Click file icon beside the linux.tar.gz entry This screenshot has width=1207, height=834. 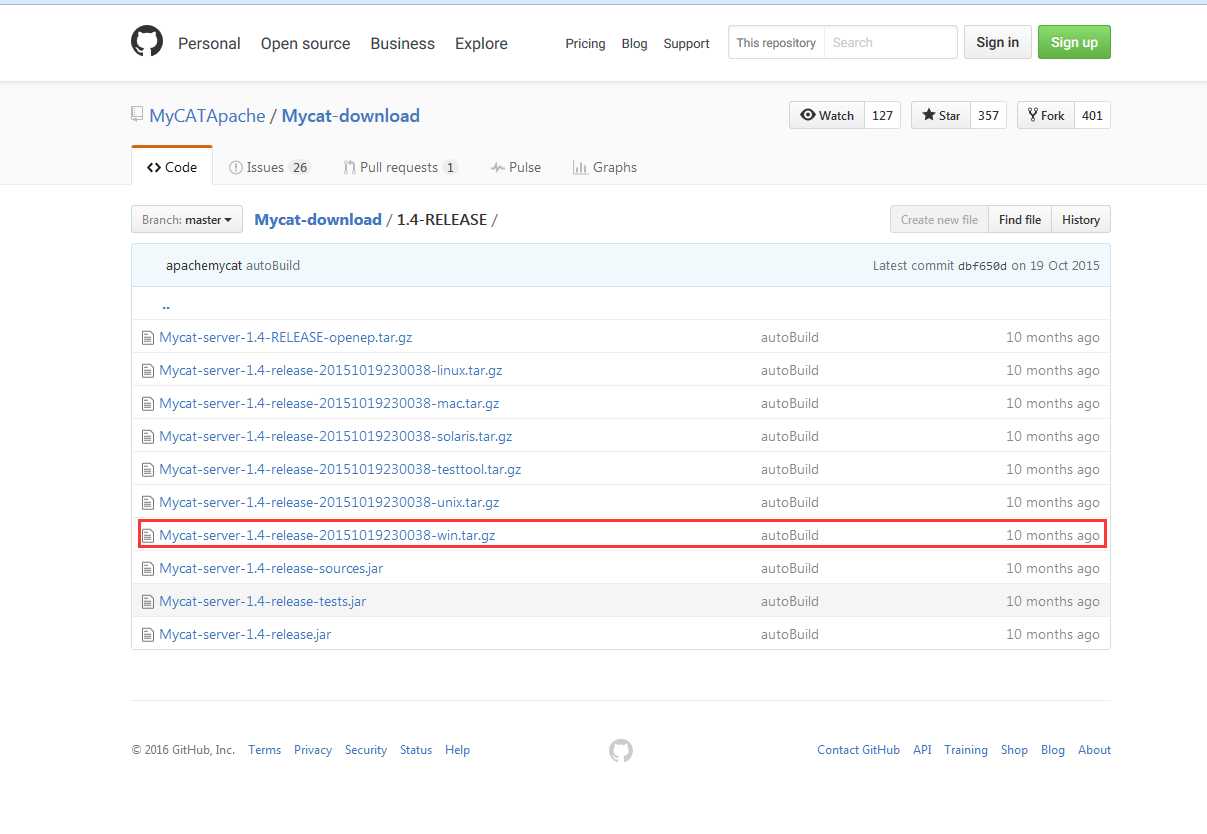click(x=148, y=371)
